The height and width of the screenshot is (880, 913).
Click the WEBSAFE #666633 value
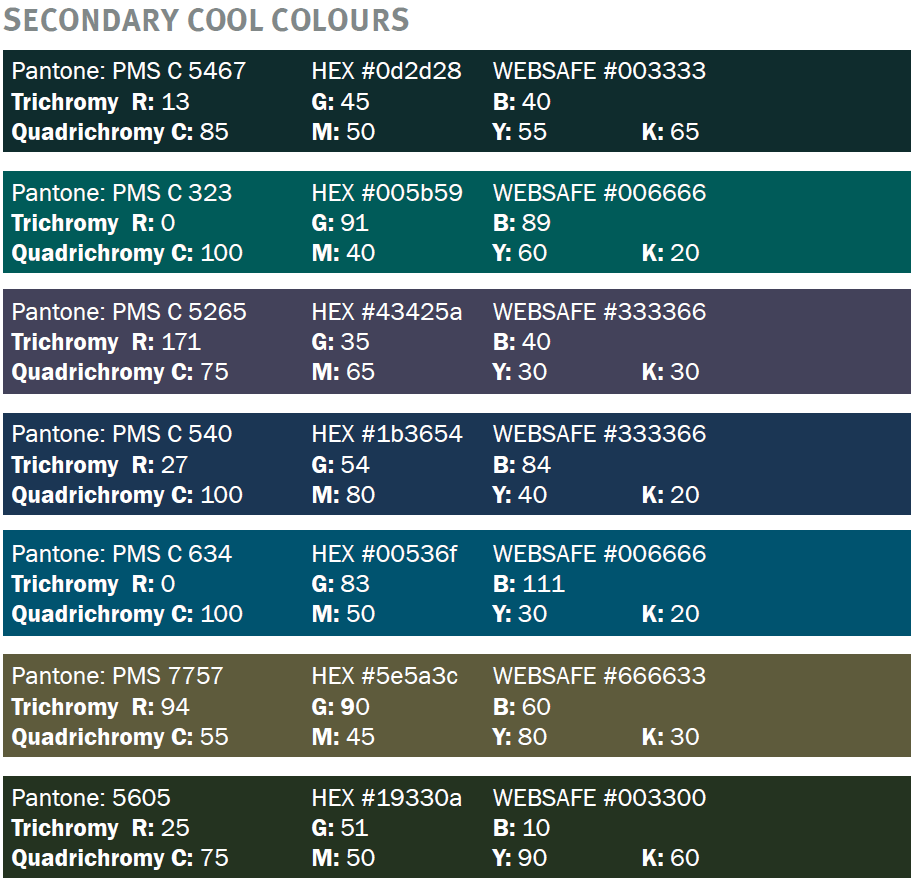tap(599, 676)
